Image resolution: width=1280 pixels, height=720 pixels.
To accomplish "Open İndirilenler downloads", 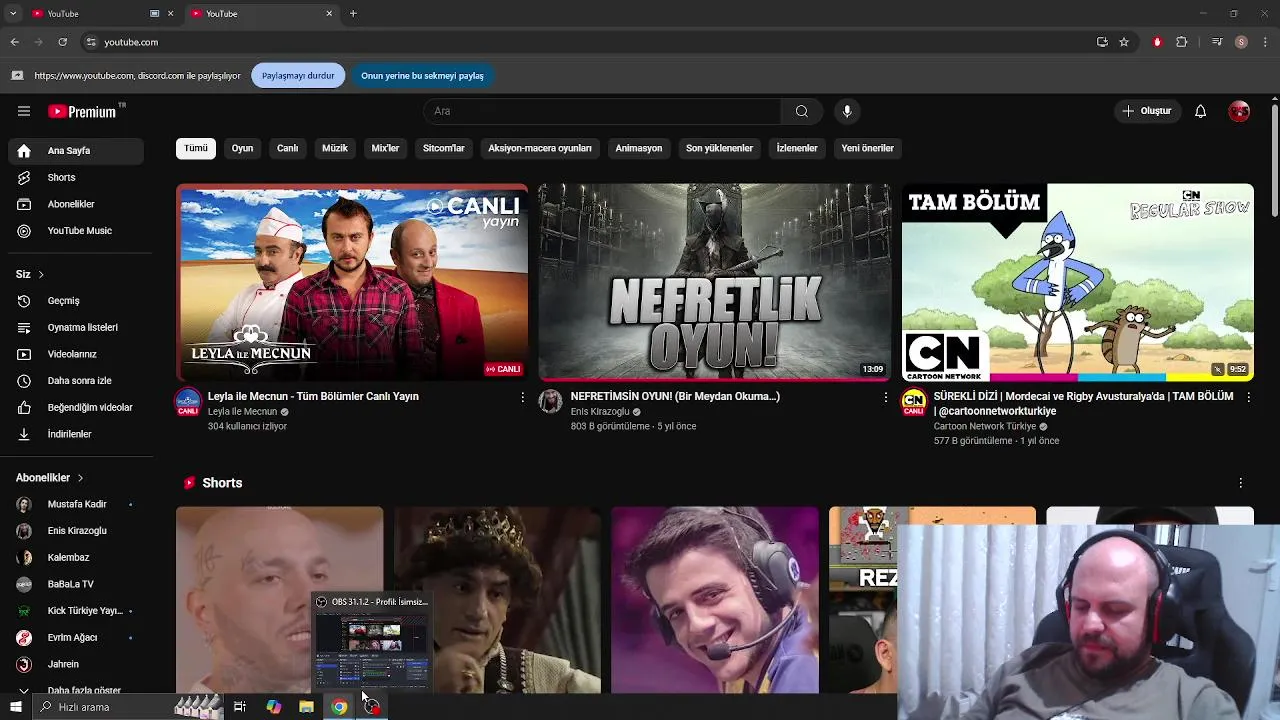I will pyautogui.click(x=76, y=434).
